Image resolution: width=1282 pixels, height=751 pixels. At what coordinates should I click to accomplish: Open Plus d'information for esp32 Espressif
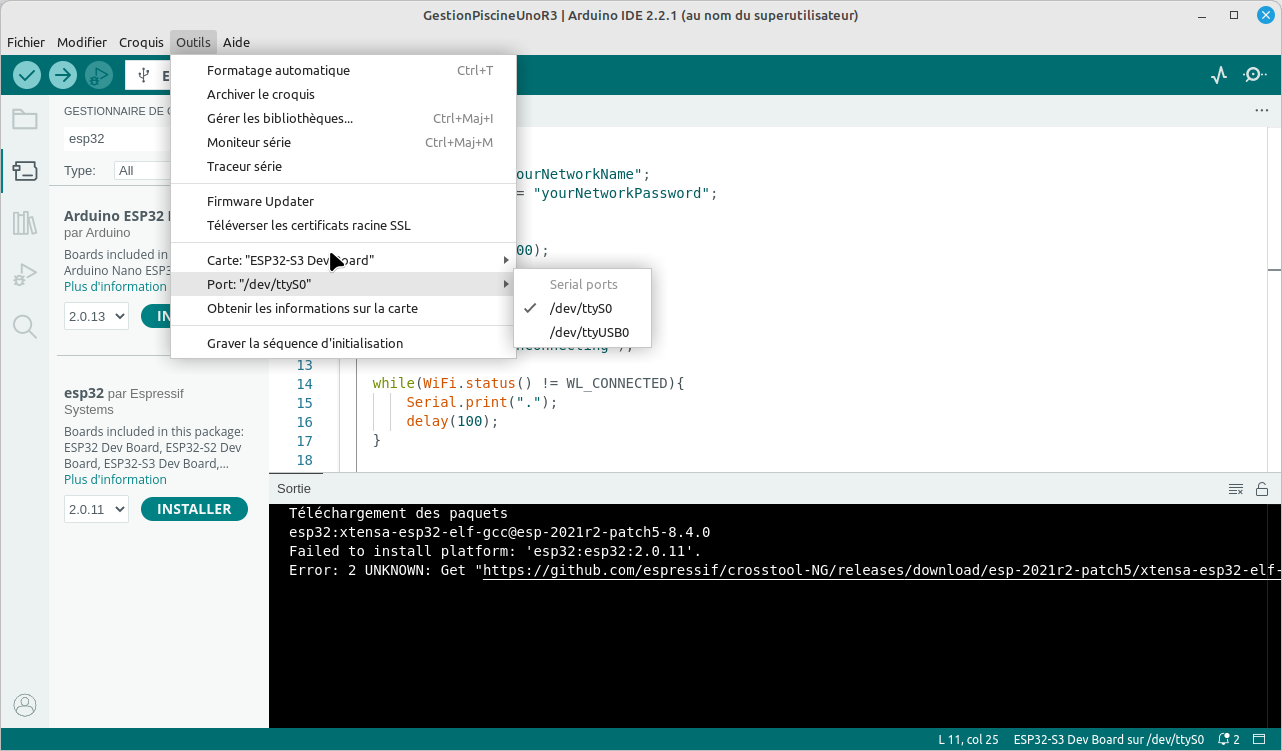click(x=115, y=480)
